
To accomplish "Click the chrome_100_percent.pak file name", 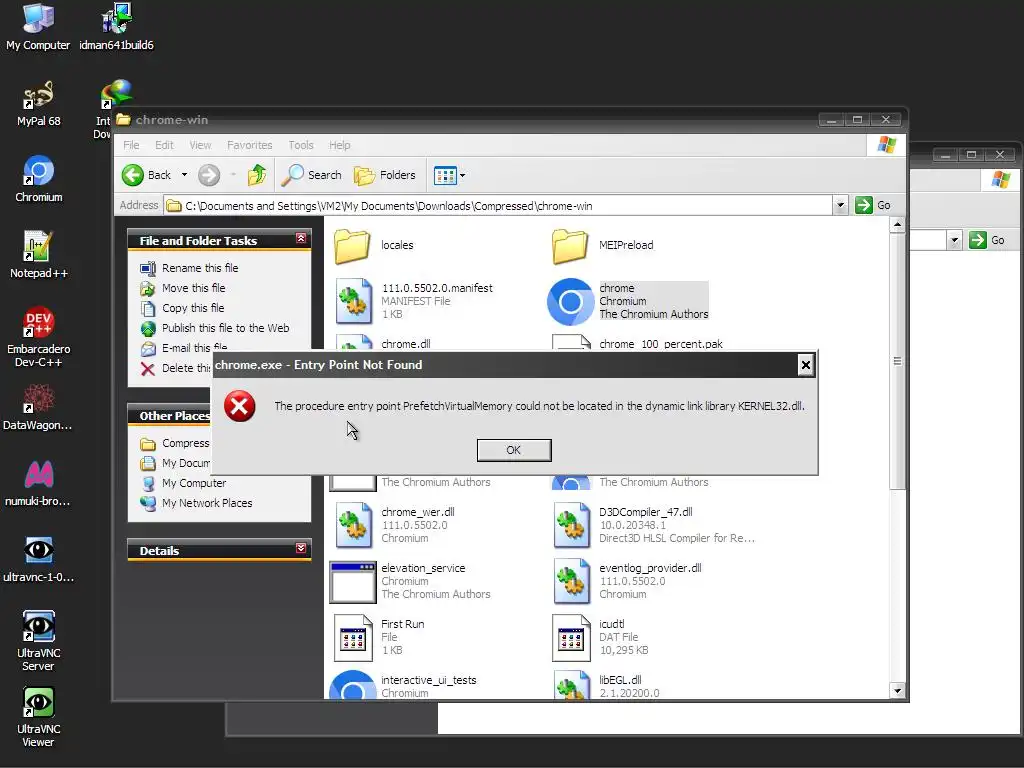I will coord(661,344).
